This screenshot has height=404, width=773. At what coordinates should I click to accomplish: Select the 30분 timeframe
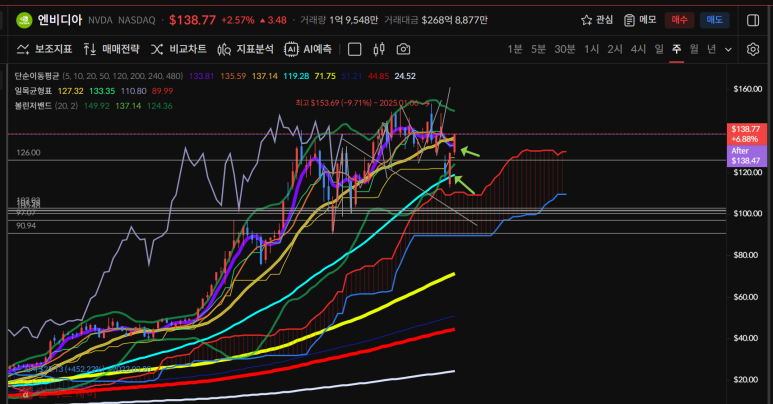pos(564,49)
